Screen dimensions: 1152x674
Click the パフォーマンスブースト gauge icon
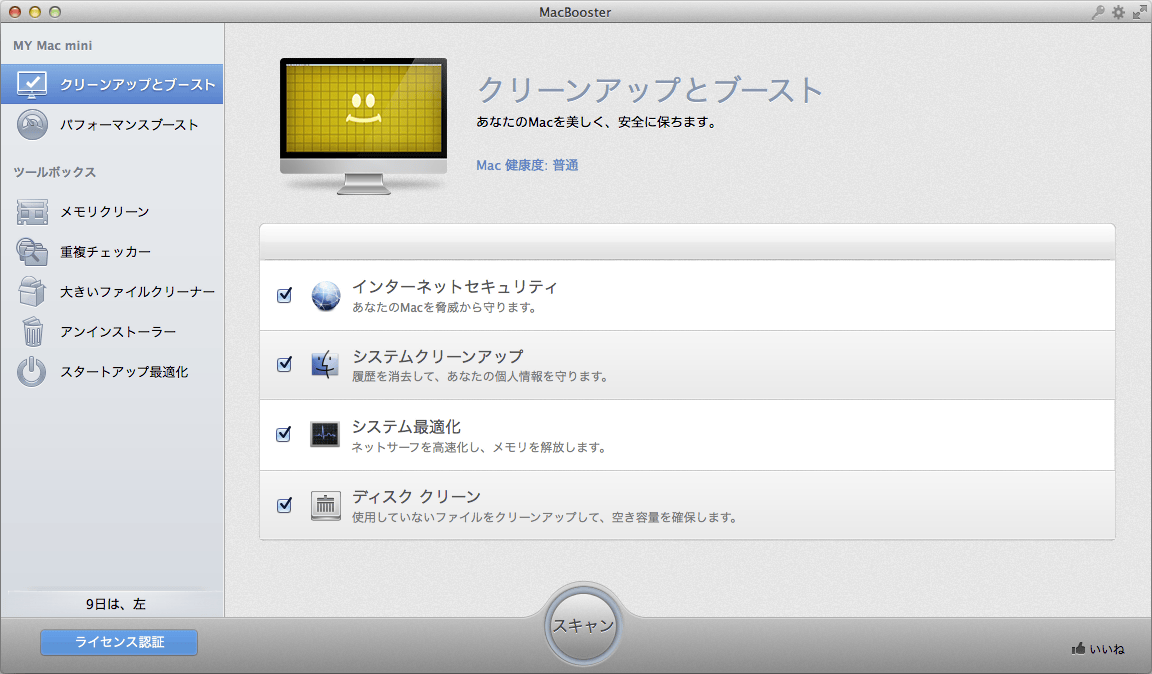click(x=32, y=124)
